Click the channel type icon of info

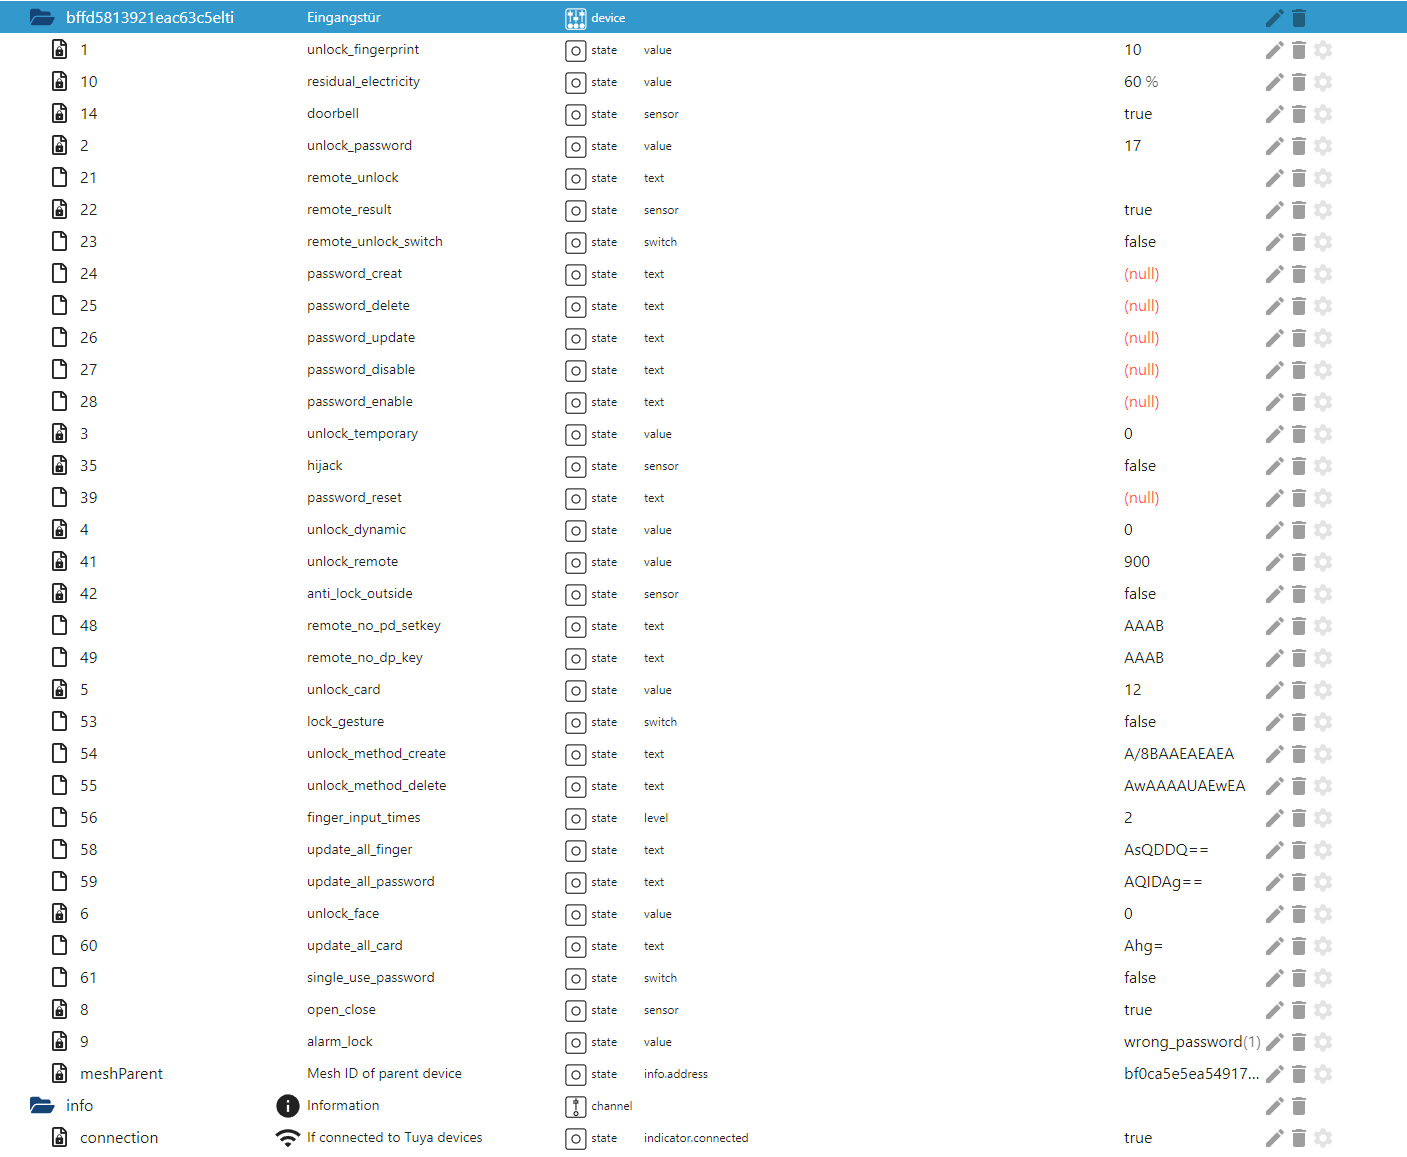[576, 1106]
